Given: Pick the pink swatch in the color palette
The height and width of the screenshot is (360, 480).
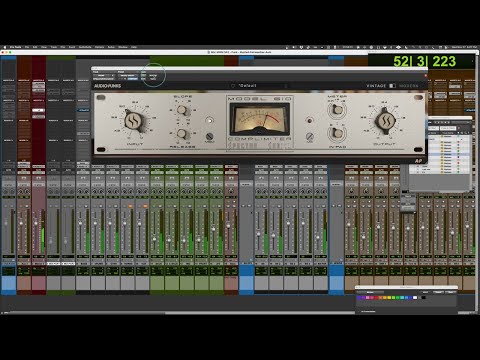Looking at the screenshot, I should [x=368, y=297].
